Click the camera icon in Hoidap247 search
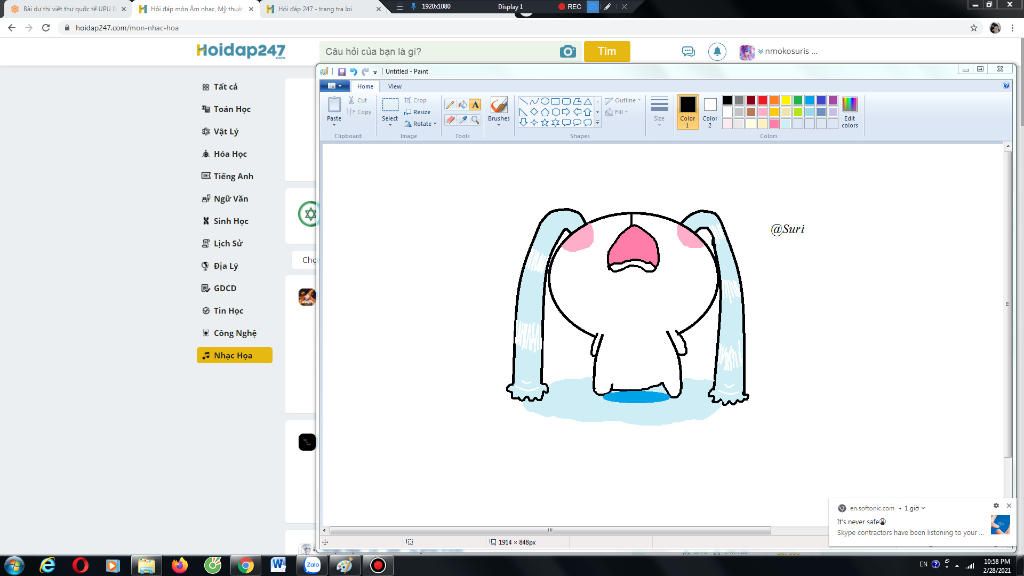This screenshot has width=1024, height=576. [x=568, y=52]
